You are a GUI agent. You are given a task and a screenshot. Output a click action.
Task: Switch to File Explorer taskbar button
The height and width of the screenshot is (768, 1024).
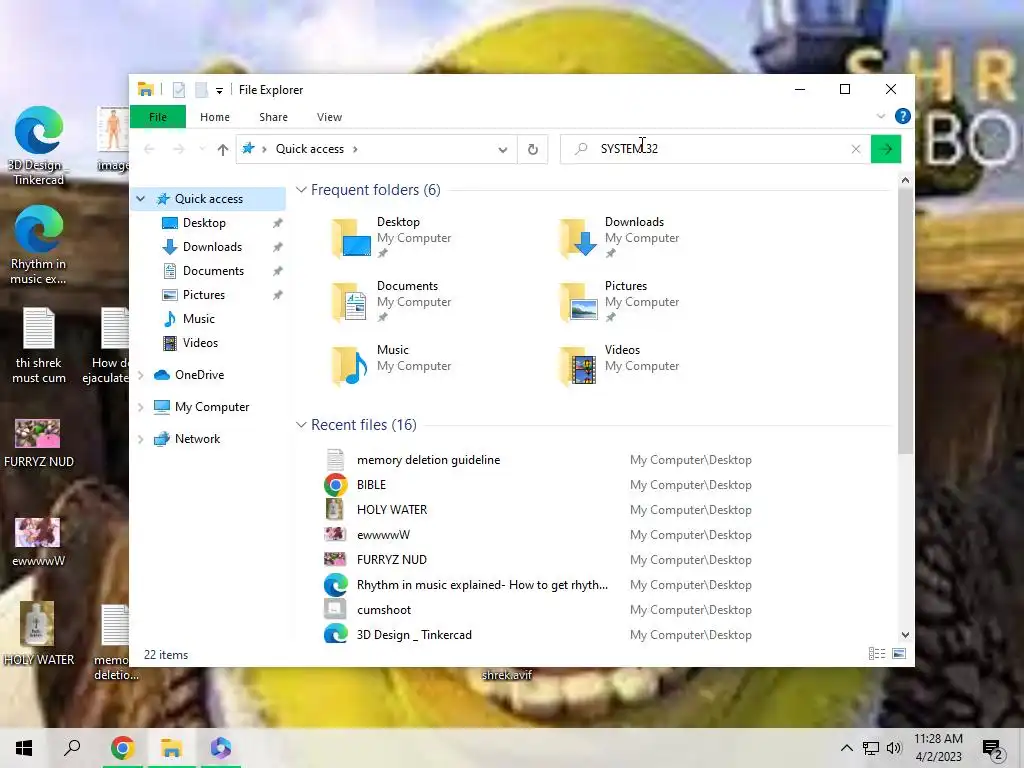point(171,748)
